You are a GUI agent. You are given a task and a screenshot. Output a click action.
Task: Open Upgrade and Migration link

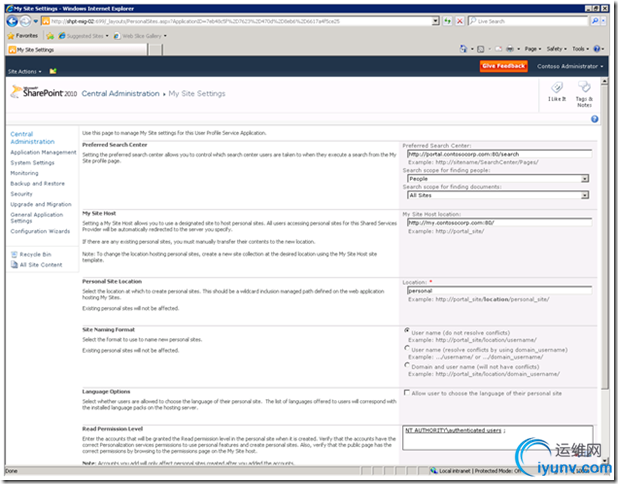(x=41, y=204)
